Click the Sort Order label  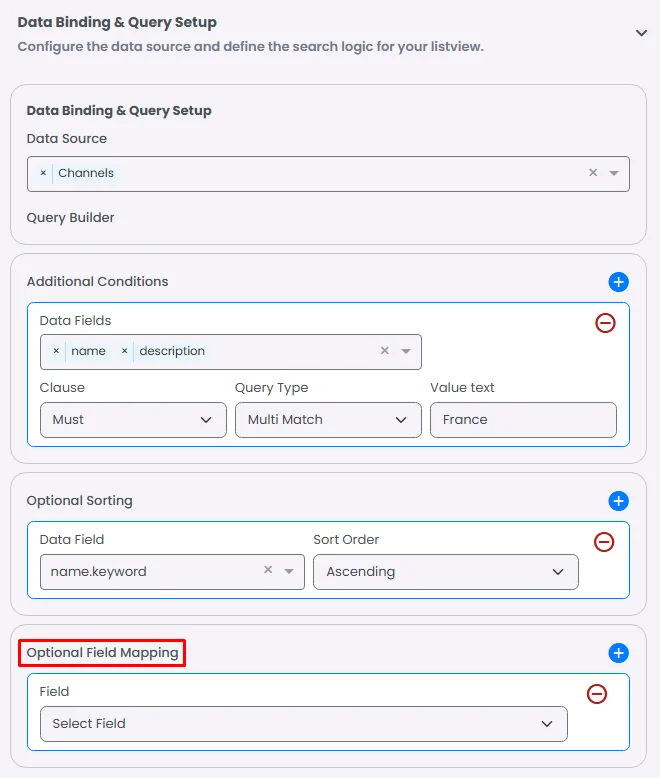(x=346, y=539)
